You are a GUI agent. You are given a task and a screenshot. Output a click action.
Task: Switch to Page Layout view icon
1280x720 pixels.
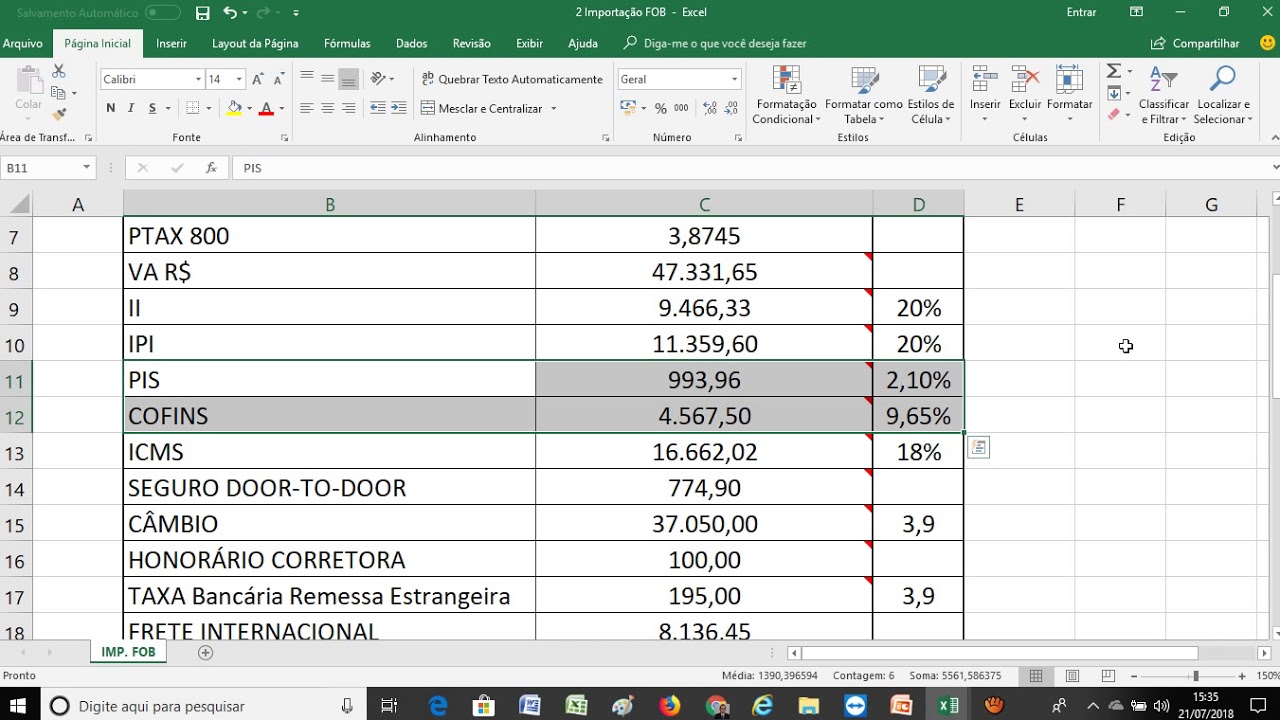pos(1072,676)
